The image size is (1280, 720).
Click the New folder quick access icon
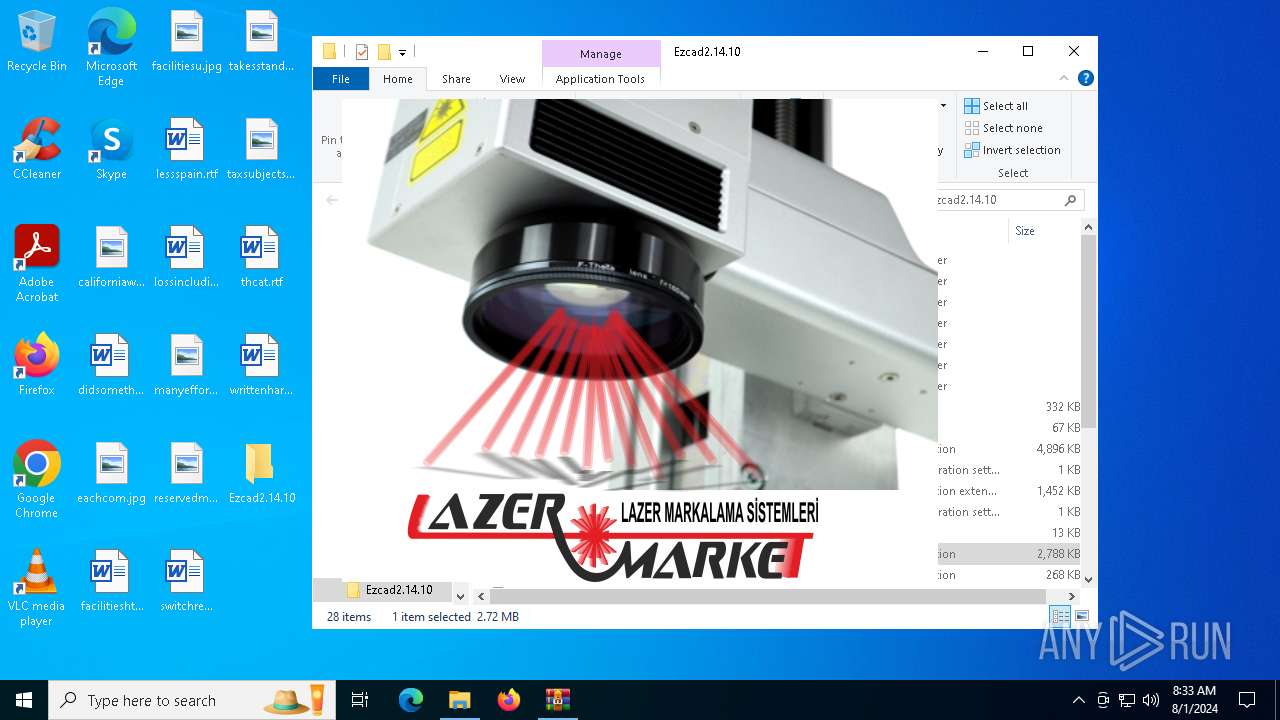click(384, 52)
